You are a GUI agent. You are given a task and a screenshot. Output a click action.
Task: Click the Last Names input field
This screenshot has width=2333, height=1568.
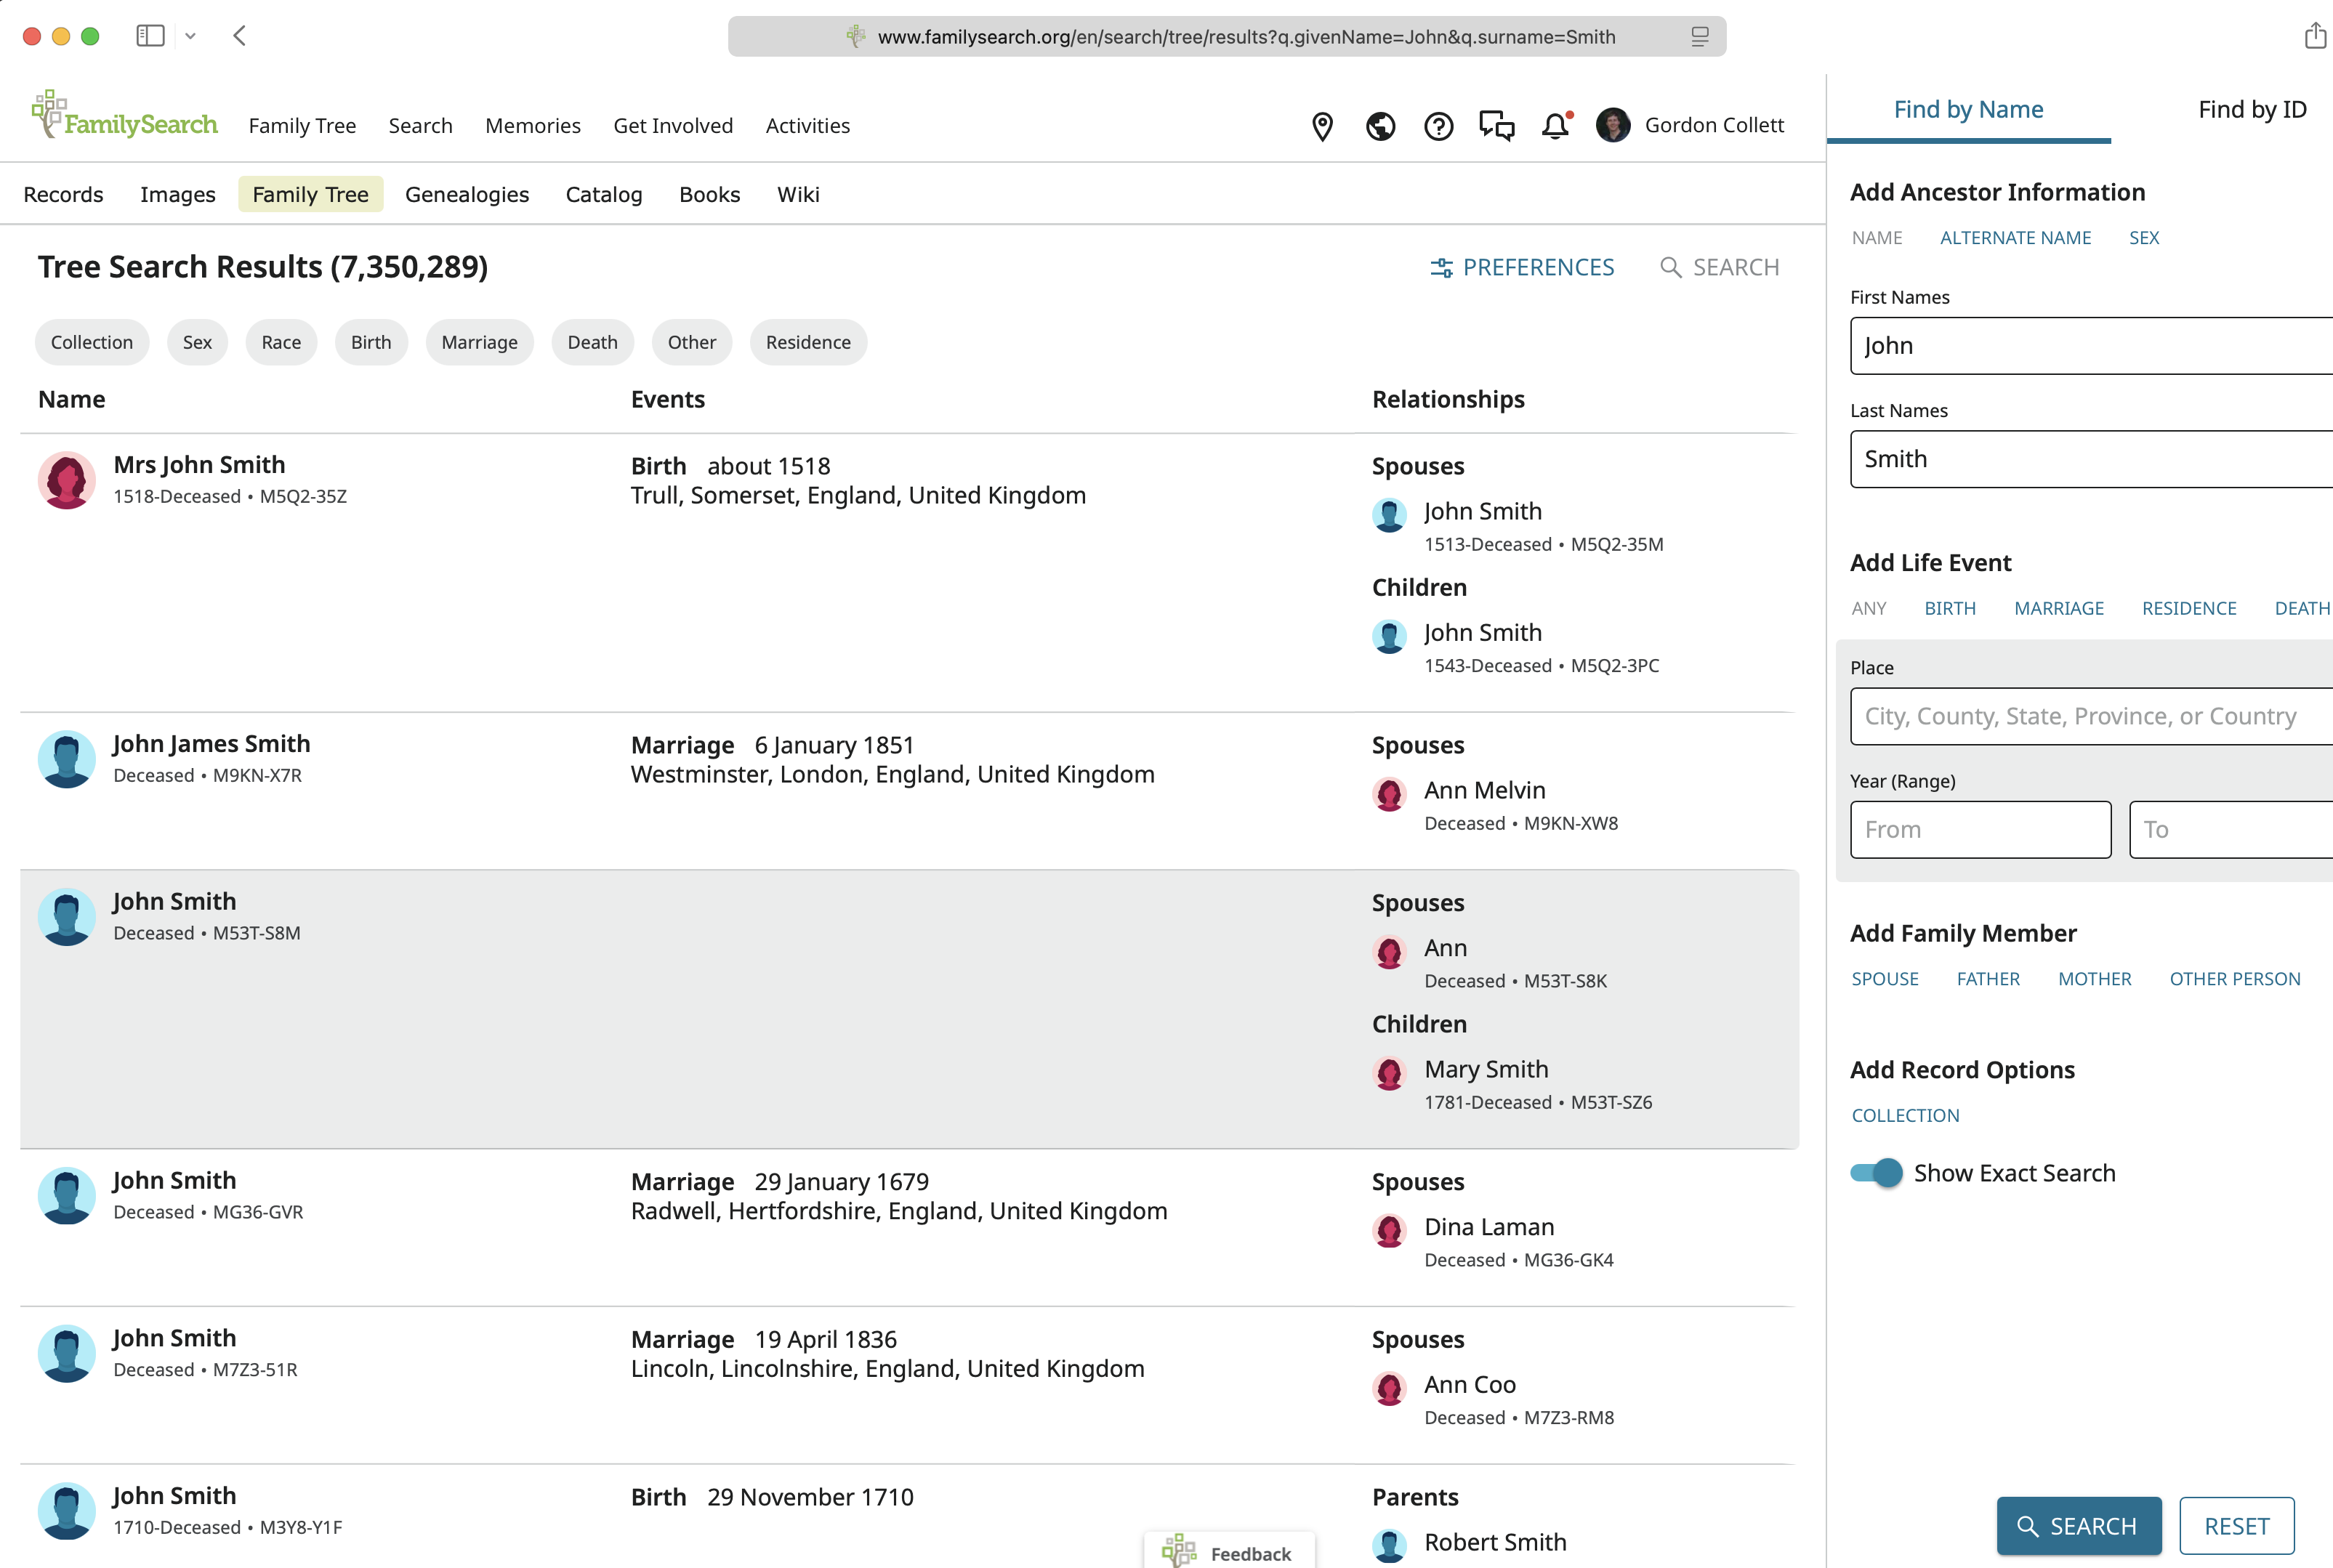[x=2091, y=459]
